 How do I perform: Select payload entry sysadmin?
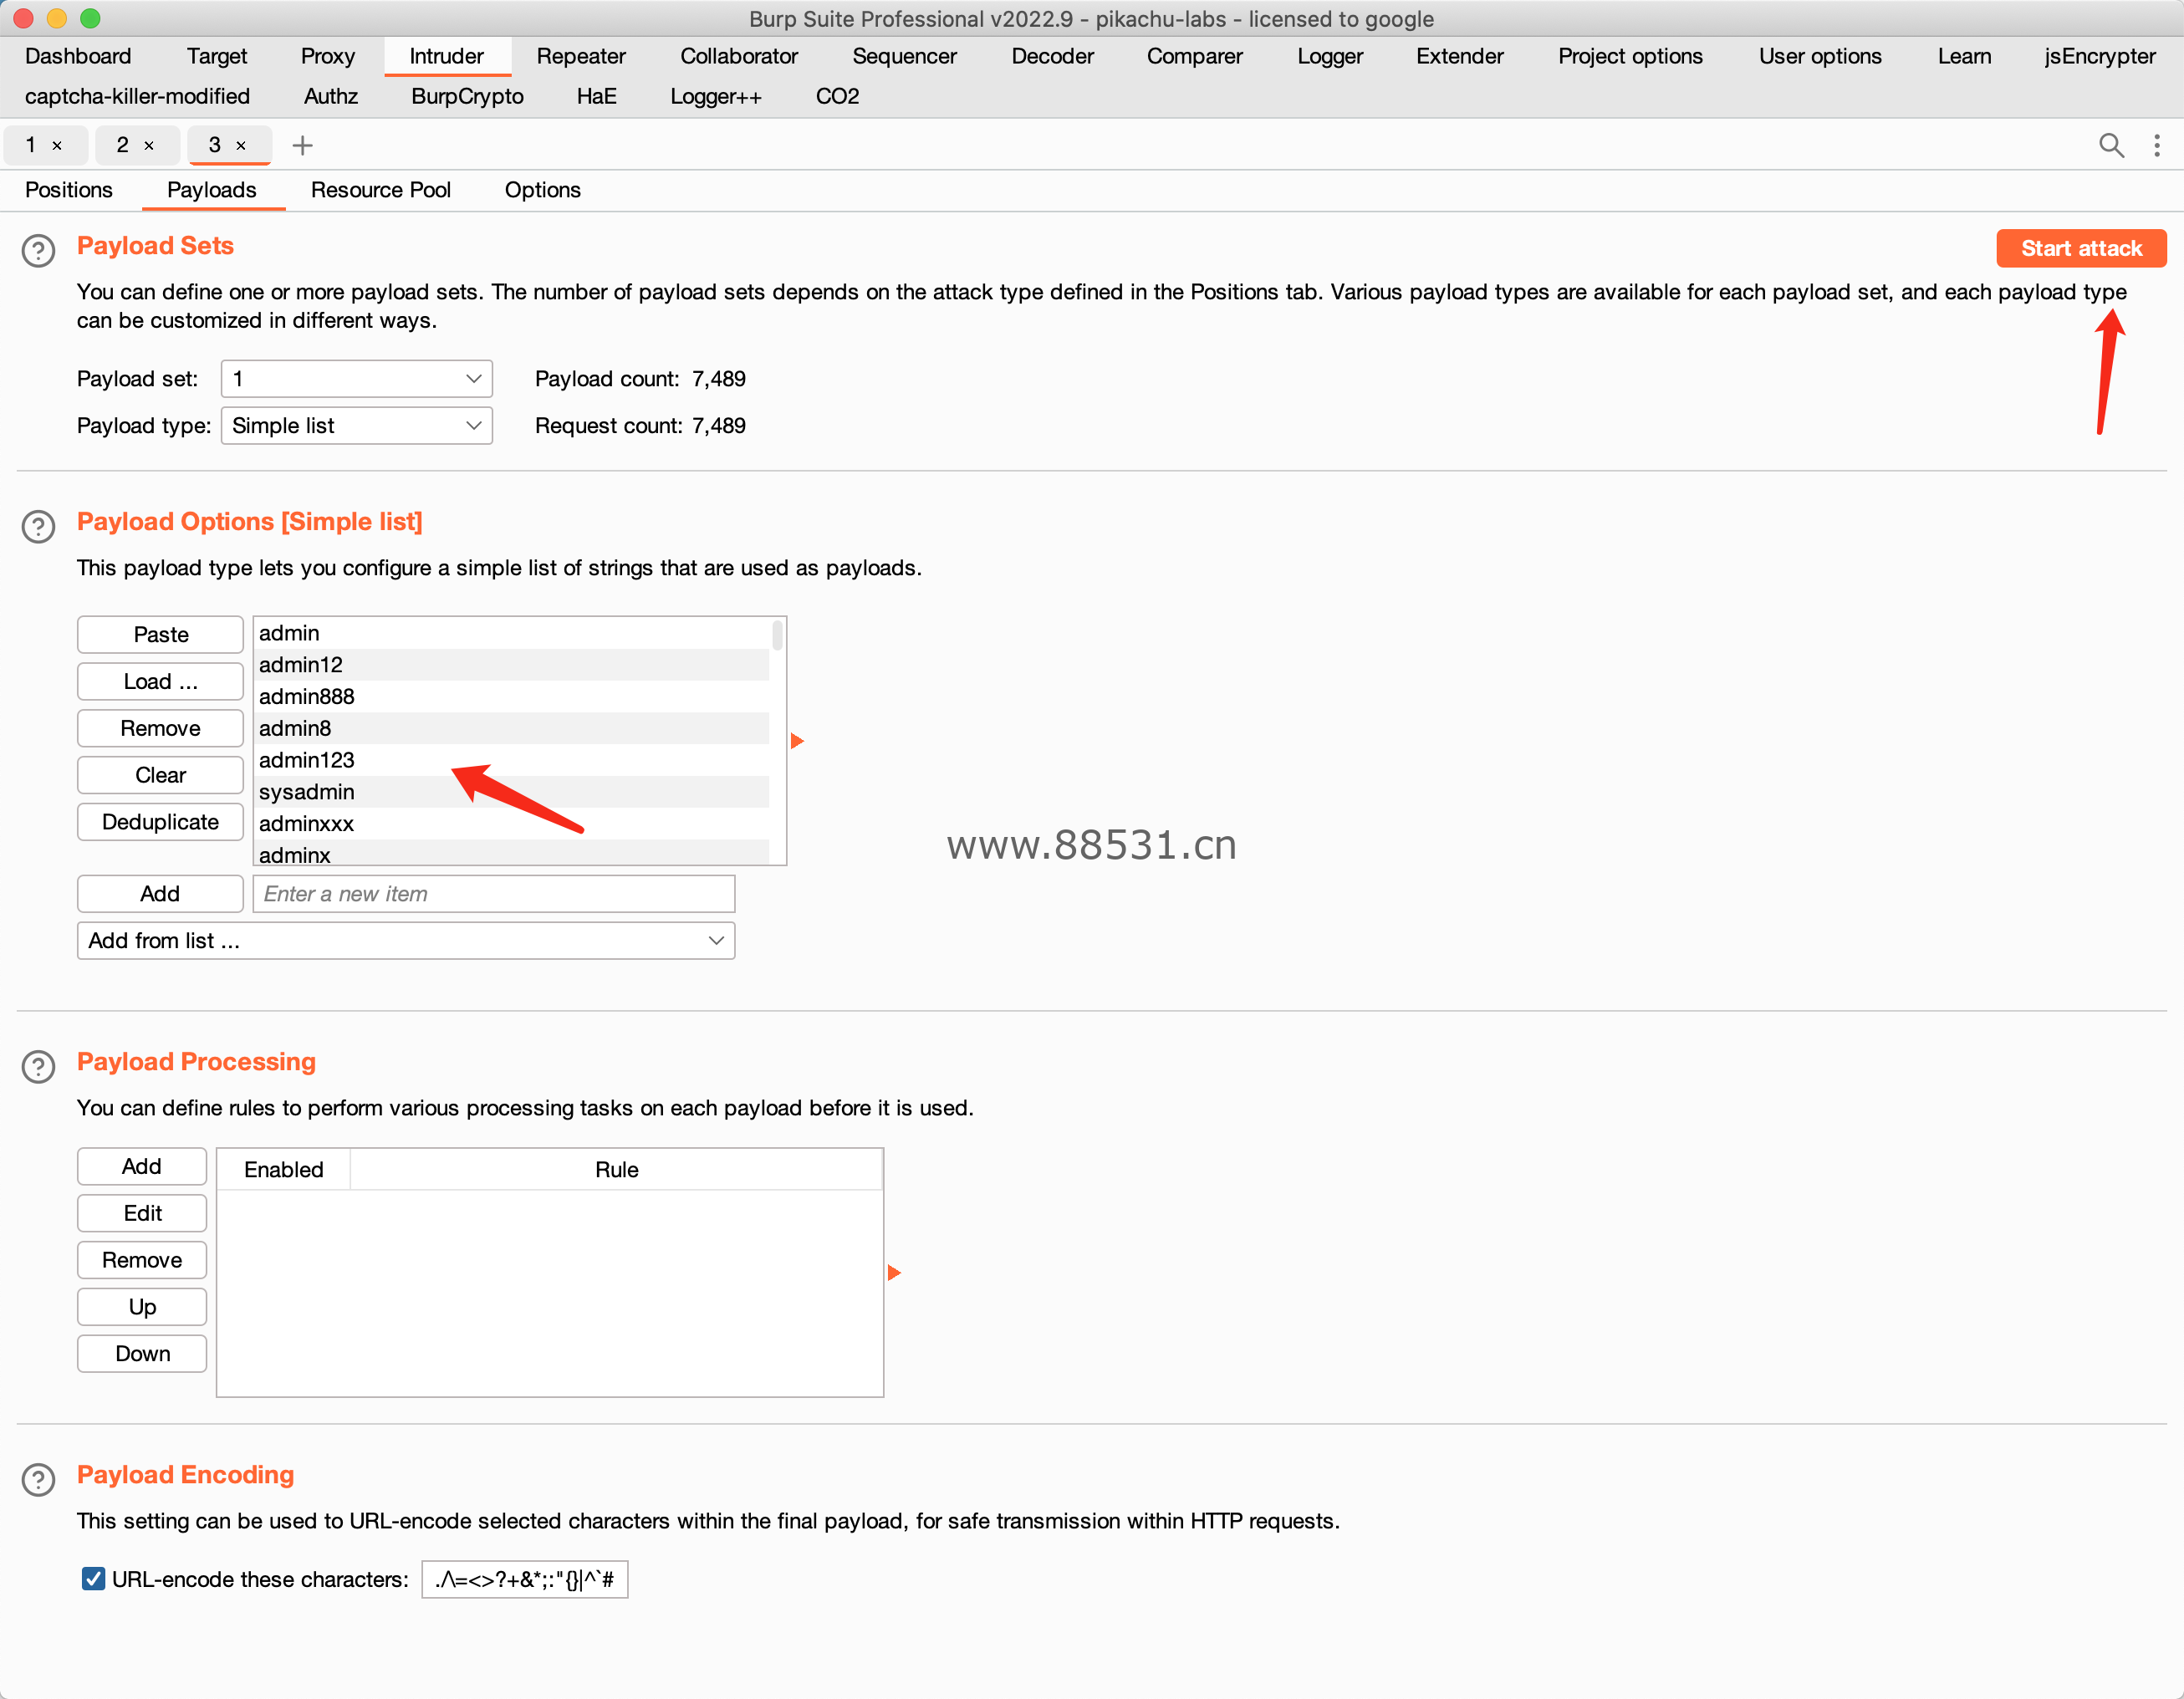pyautogui.click(x=512, y=792)
